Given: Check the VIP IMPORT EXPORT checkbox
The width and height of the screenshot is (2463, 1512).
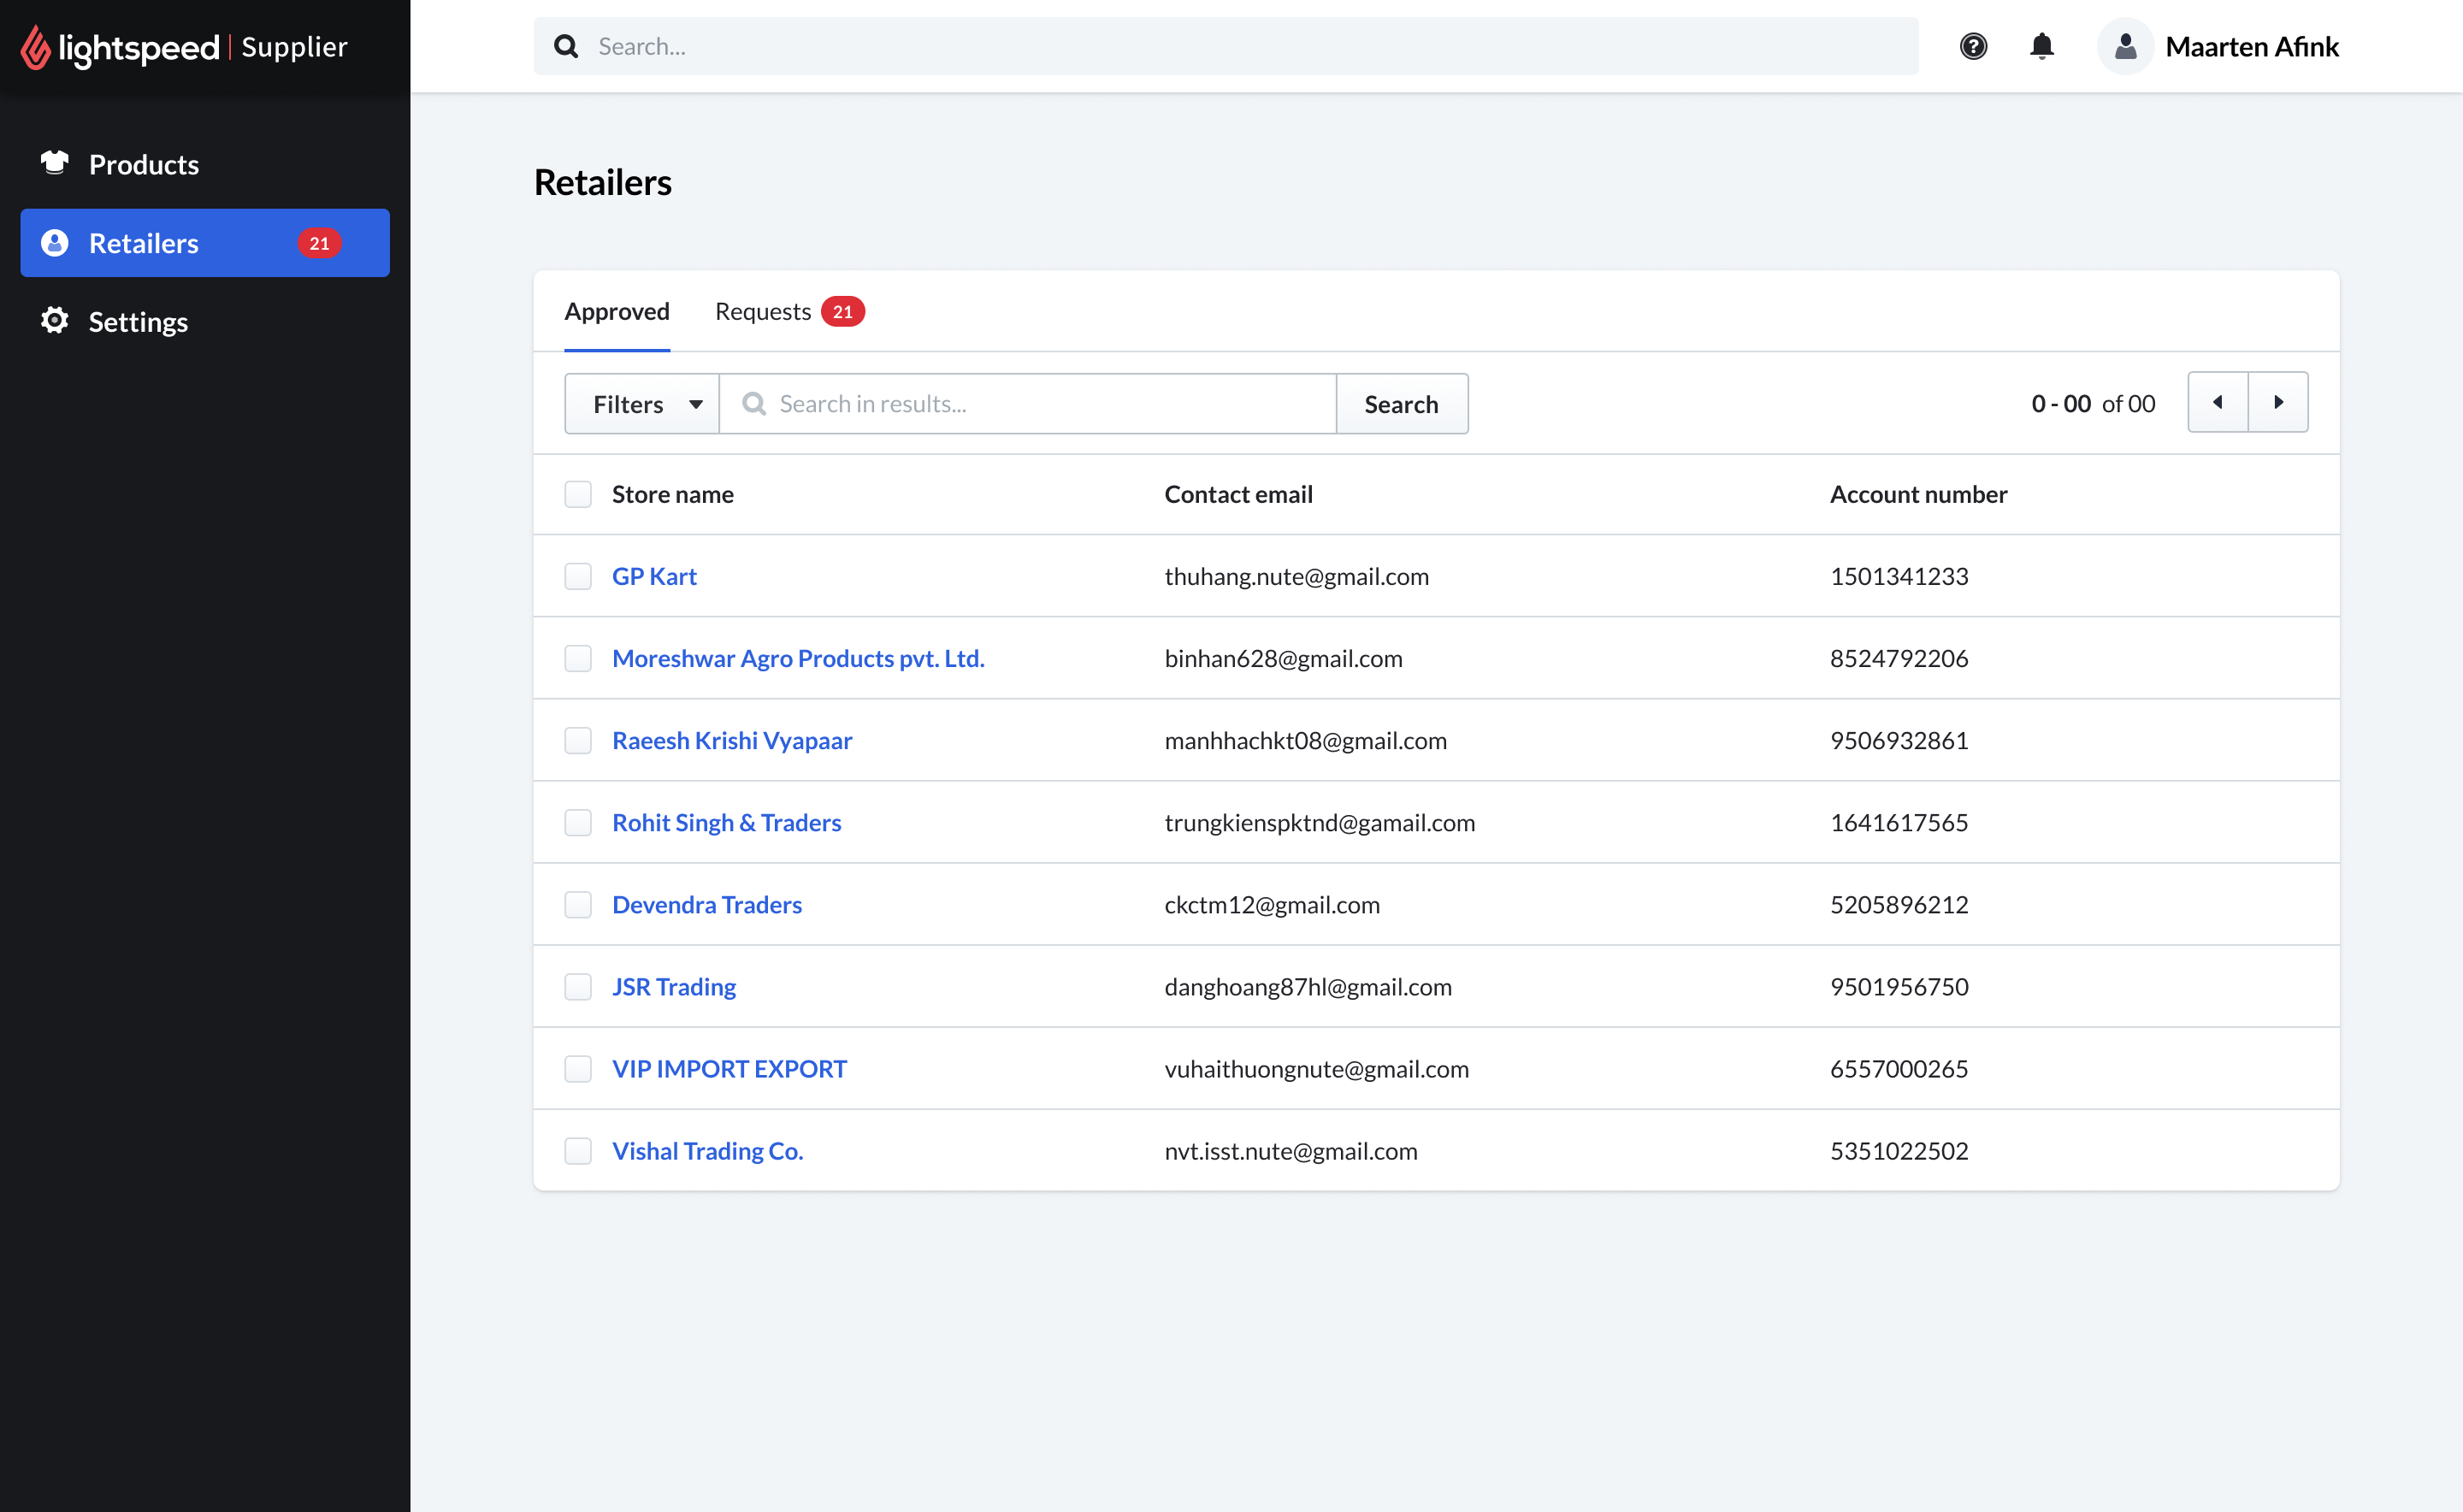Looking at the screenshot, I should pos(578,1068).
